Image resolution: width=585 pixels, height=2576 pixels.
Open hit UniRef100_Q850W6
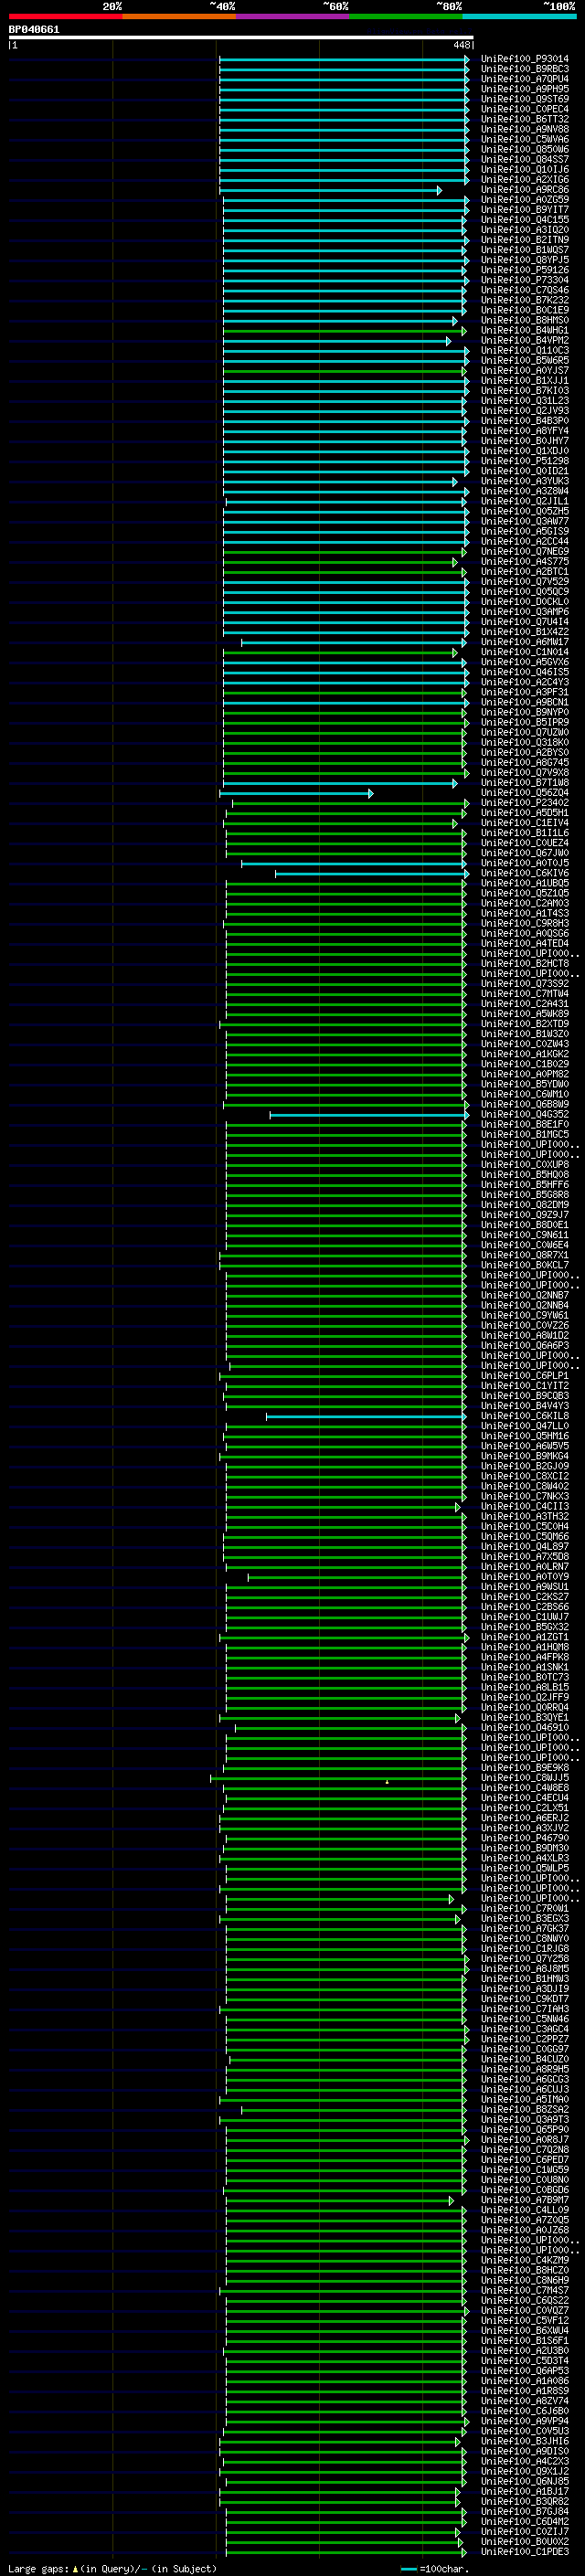tap(525, 149)
